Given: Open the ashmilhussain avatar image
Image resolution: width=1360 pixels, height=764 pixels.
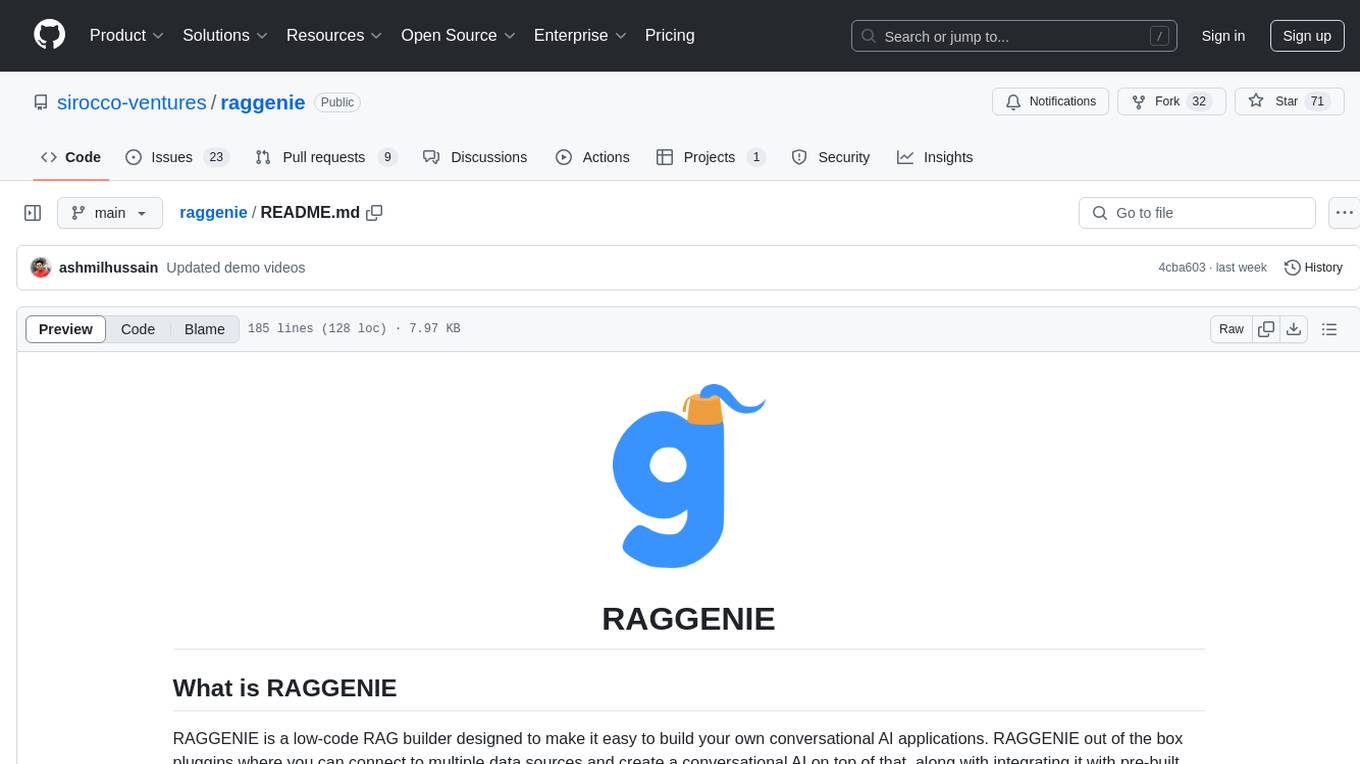Looking at the screenshot, I should (x=41, y=268).
